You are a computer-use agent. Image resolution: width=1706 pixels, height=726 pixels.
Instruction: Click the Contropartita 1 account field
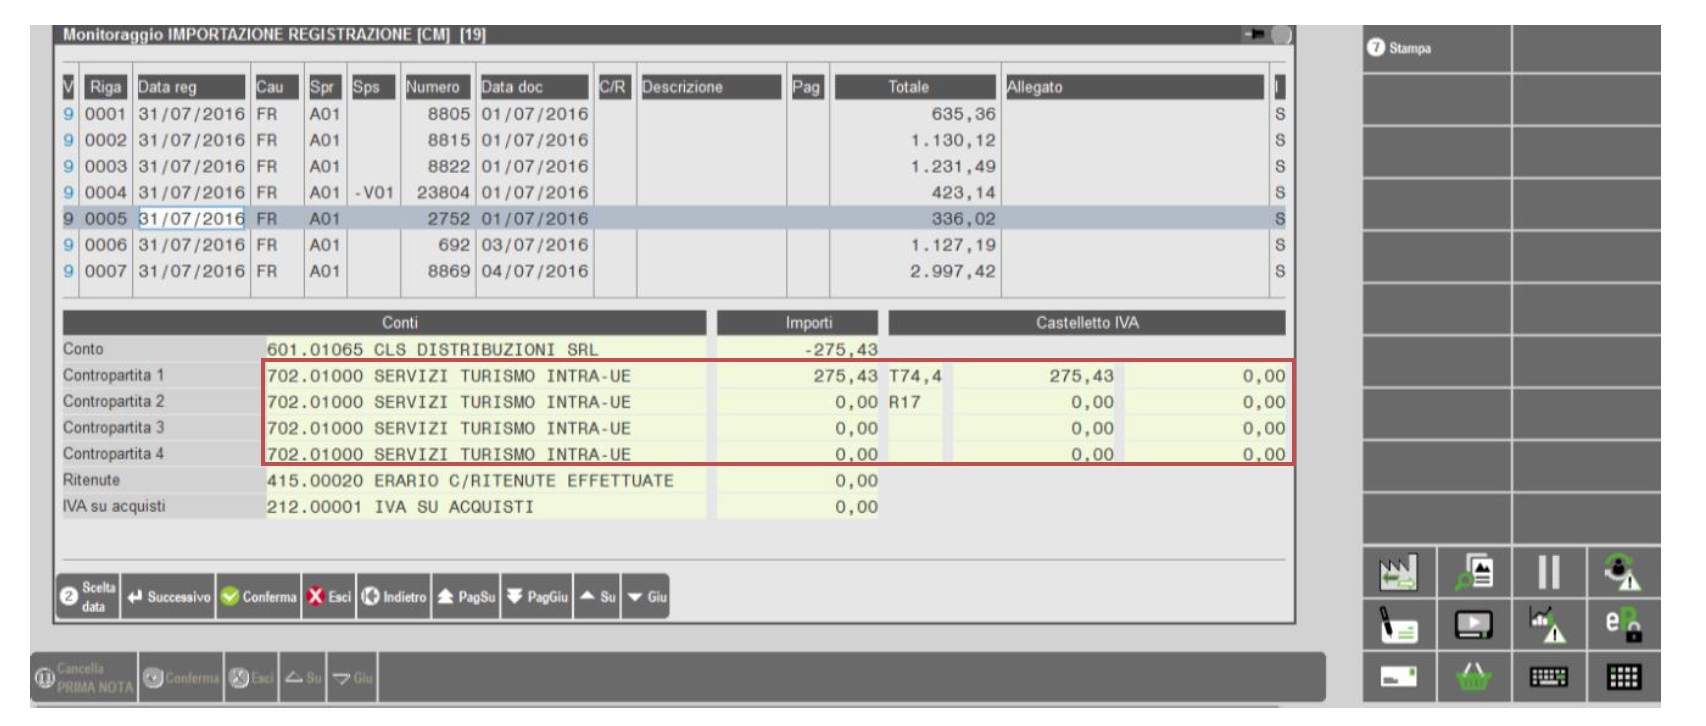pyautogui.click(x=485, y=376)
